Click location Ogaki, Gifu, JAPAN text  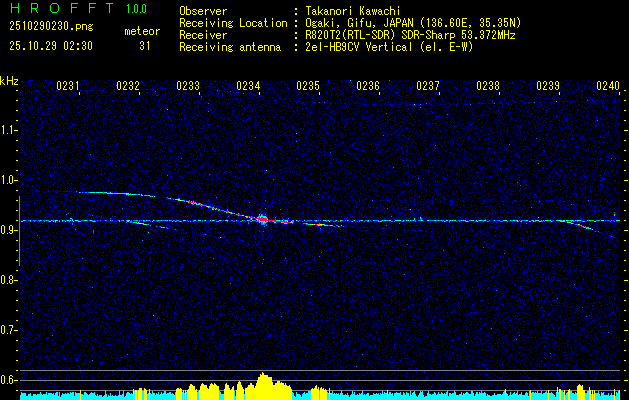point(413,23)
